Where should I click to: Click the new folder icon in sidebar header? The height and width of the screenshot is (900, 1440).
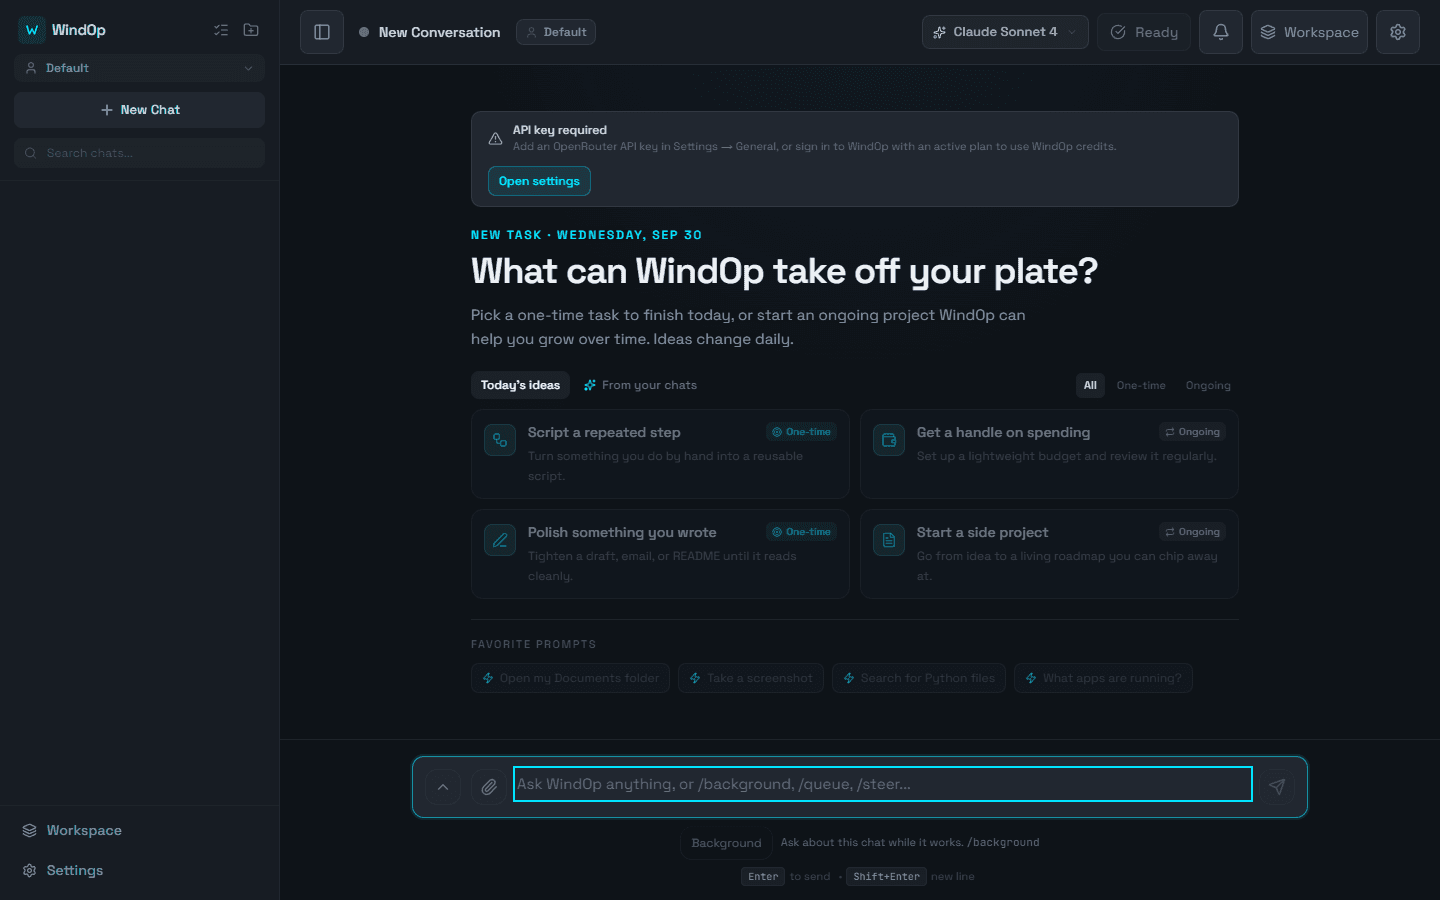(251, 30)
